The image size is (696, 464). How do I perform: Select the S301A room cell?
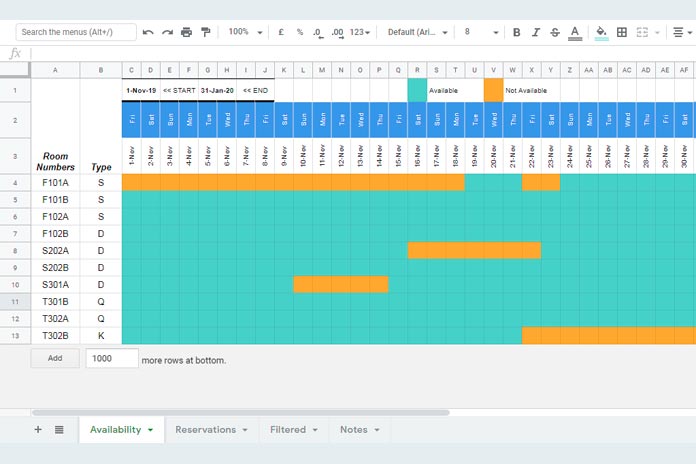point(55,285)
